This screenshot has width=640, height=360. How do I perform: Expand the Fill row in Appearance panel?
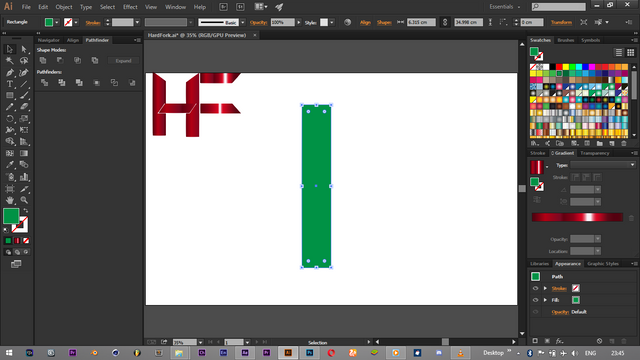pos(545,300)
